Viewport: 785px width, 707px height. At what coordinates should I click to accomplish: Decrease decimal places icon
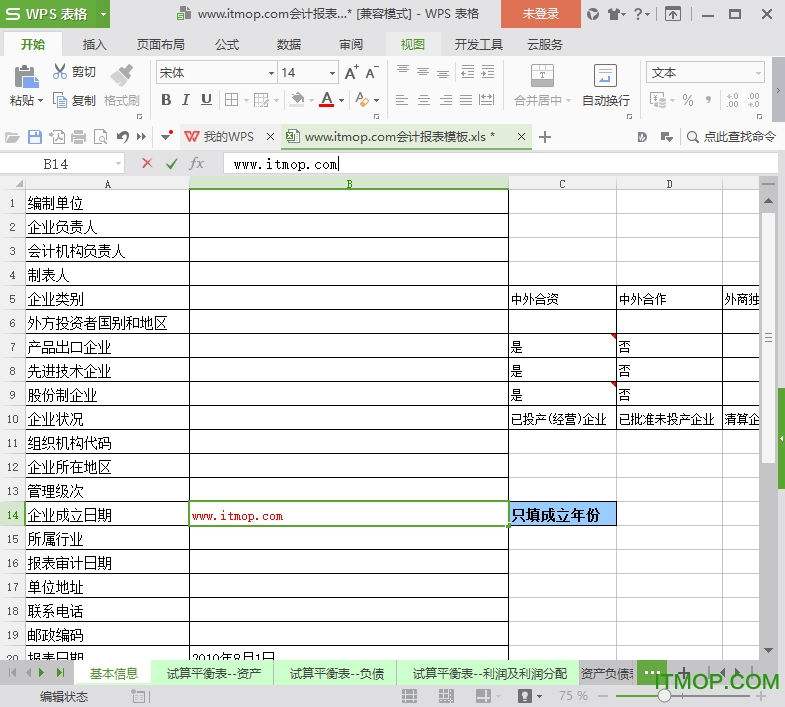click(x=753, y=100)
